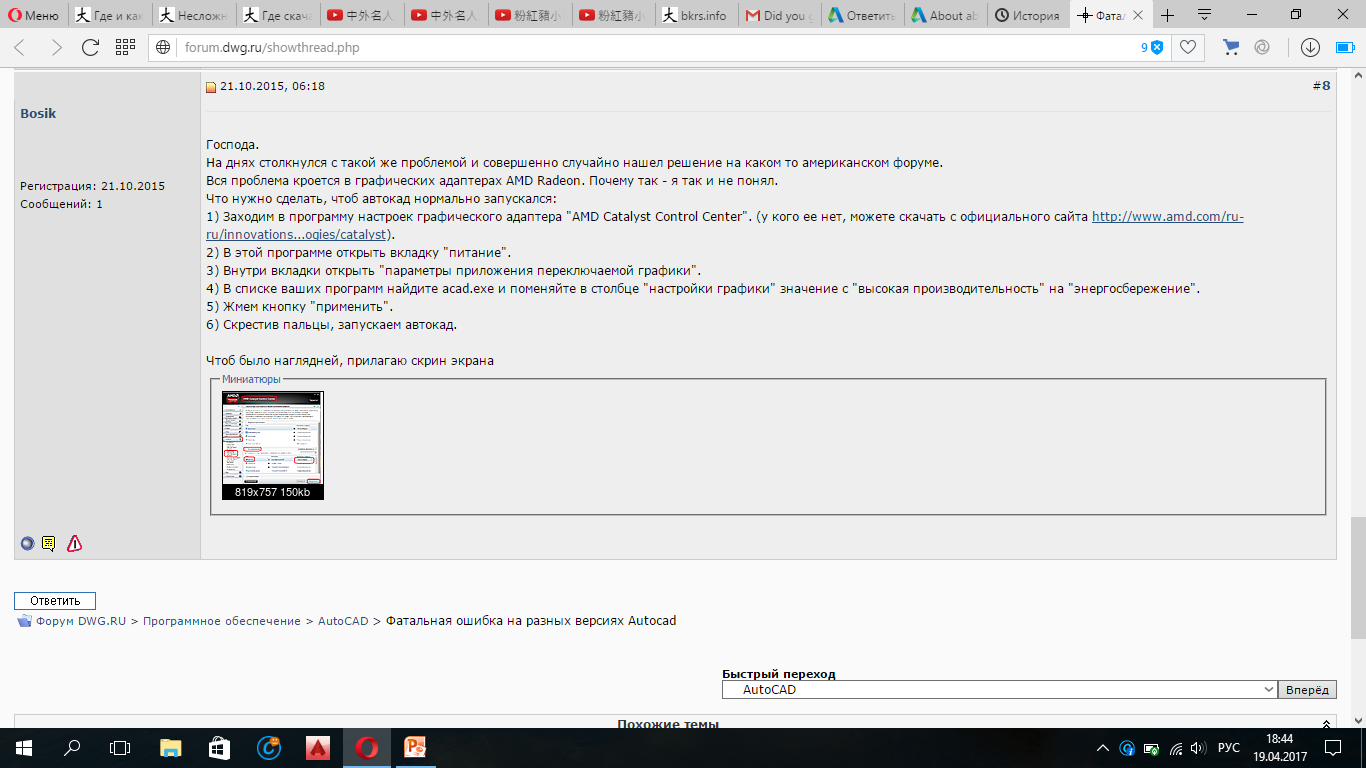Open the Task View icon
Image resolution: width=1366 pixels, height=768 pixels.
tap(120, 748)
